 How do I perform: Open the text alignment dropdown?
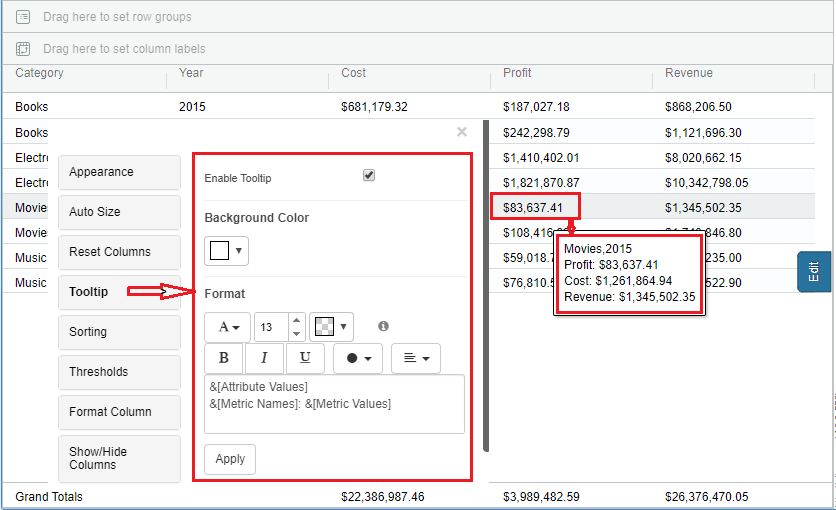pyautogui.click(x=416, y=358)
